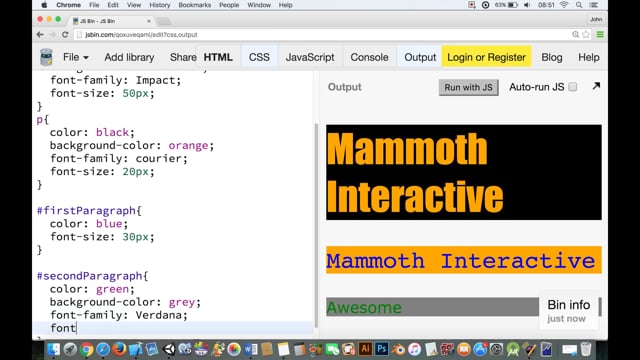Open Blender from the Dock
640x360 pixels.
[x=398, y=349]
